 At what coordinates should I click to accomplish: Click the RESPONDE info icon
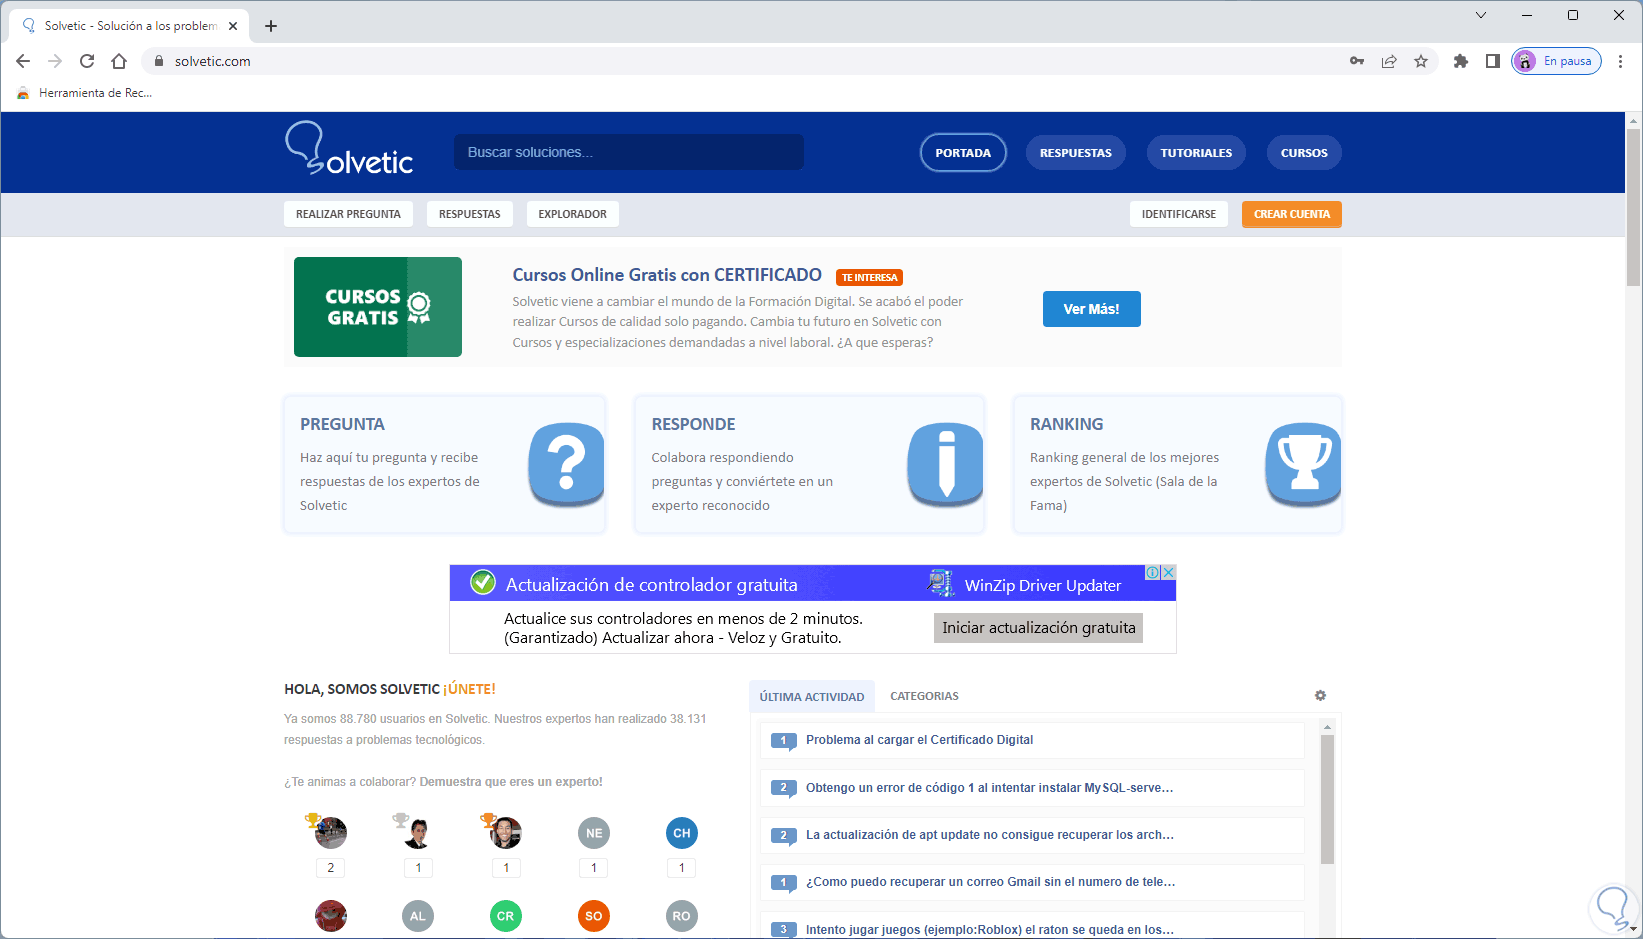945,463
